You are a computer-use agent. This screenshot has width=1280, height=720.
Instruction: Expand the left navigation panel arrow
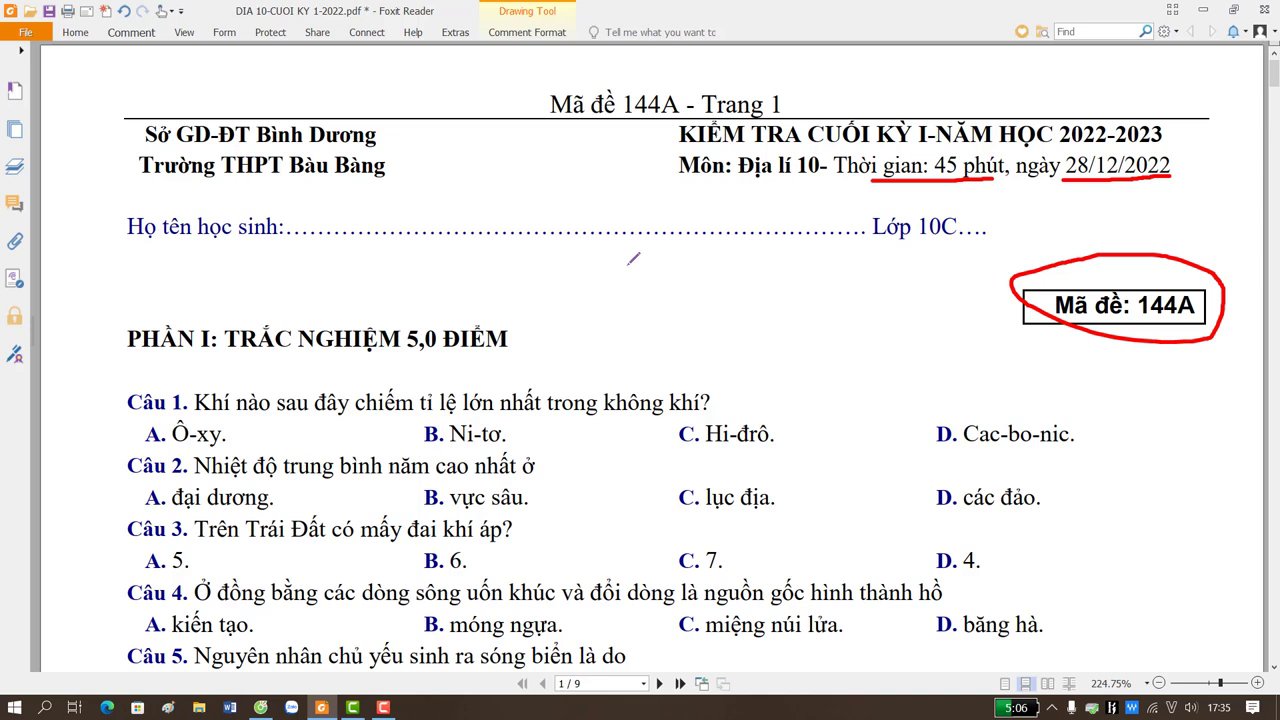click(x=20, y=50)
